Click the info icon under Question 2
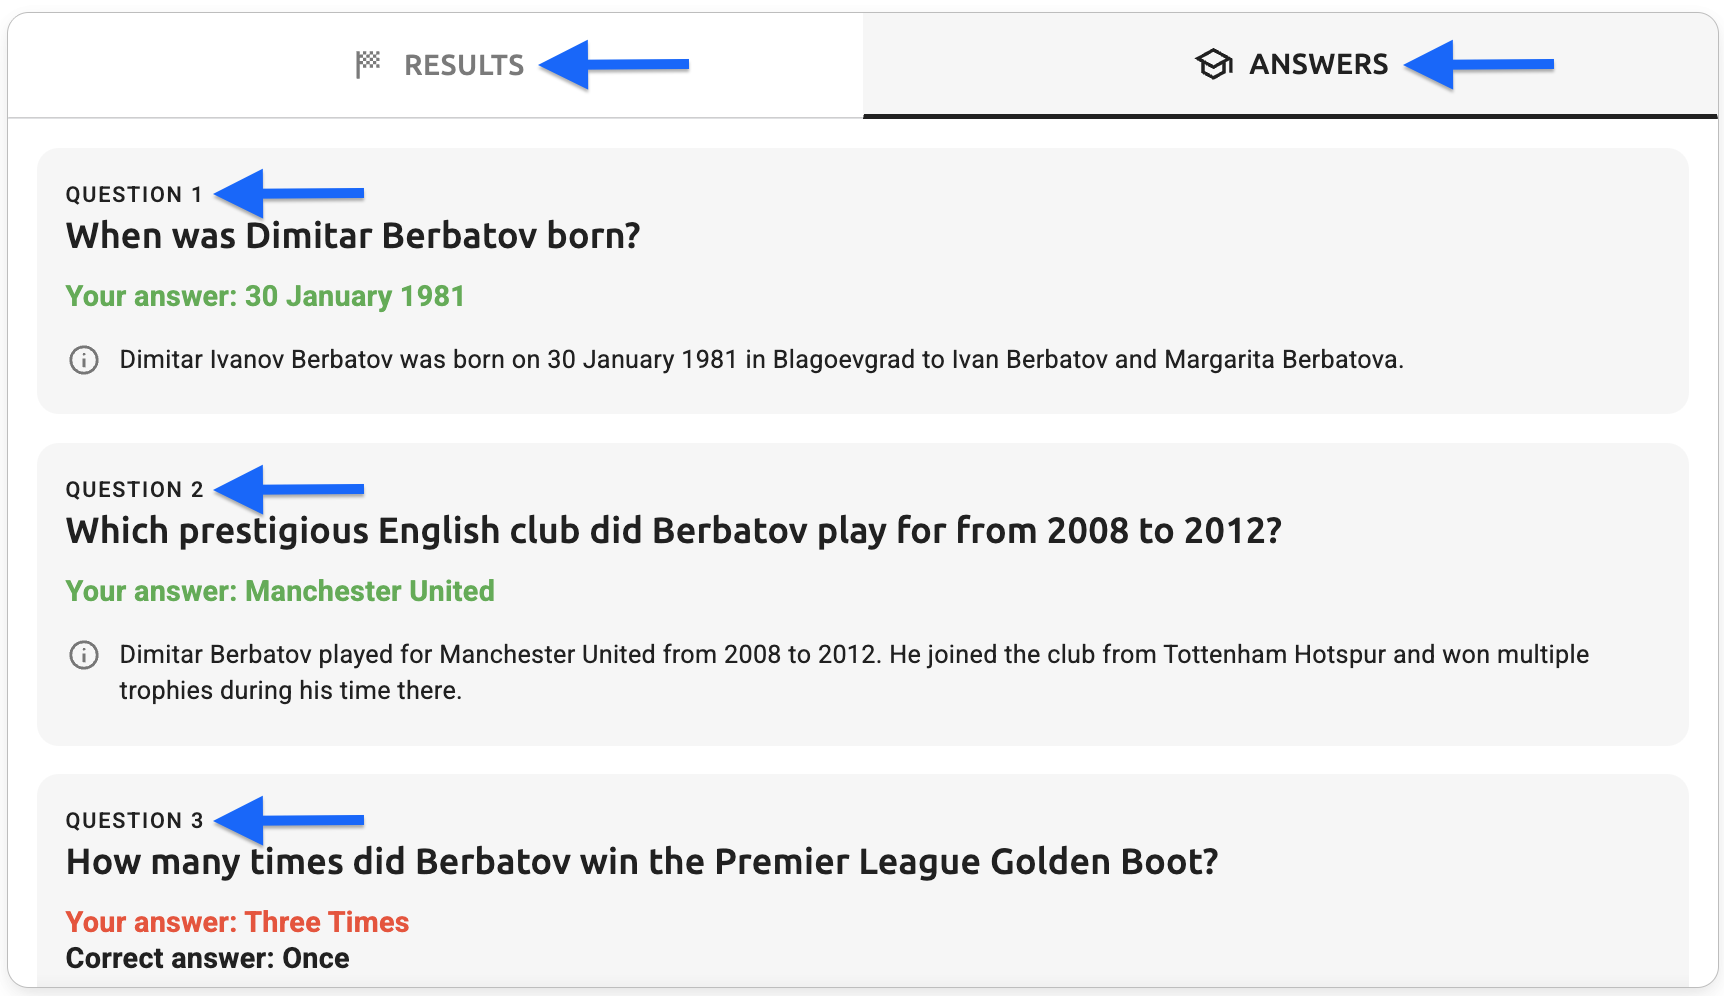This screenshot has height=996, width=1724. tap(84, 655)
